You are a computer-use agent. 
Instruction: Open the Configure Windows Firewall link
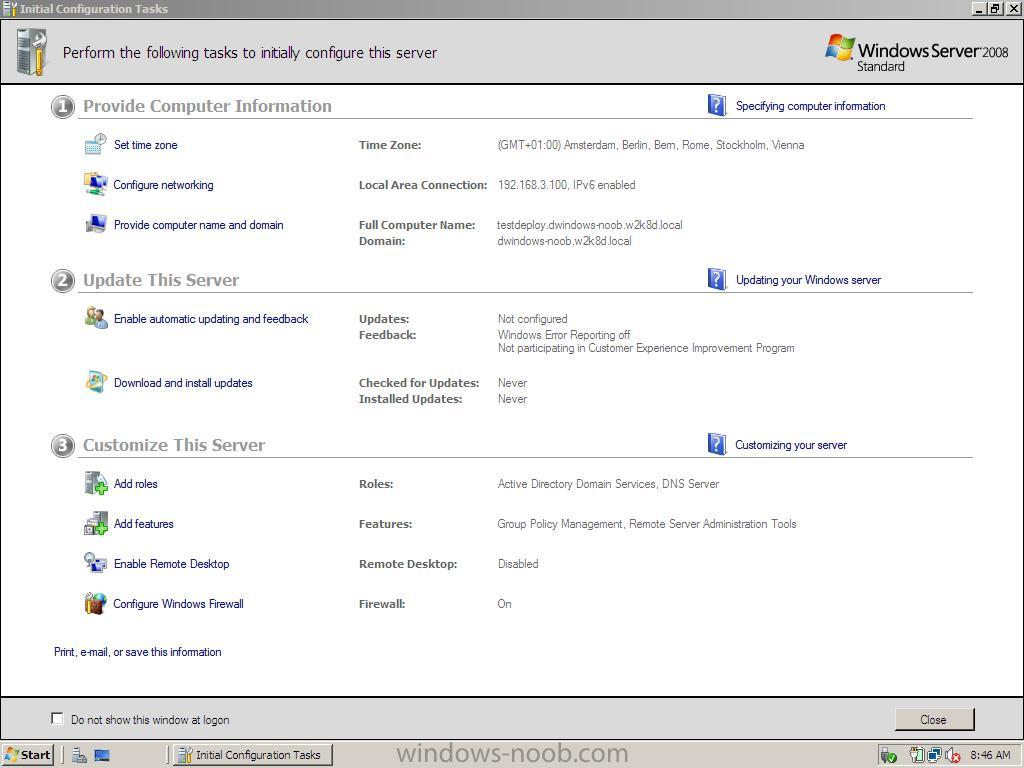[x=178, y=603]
